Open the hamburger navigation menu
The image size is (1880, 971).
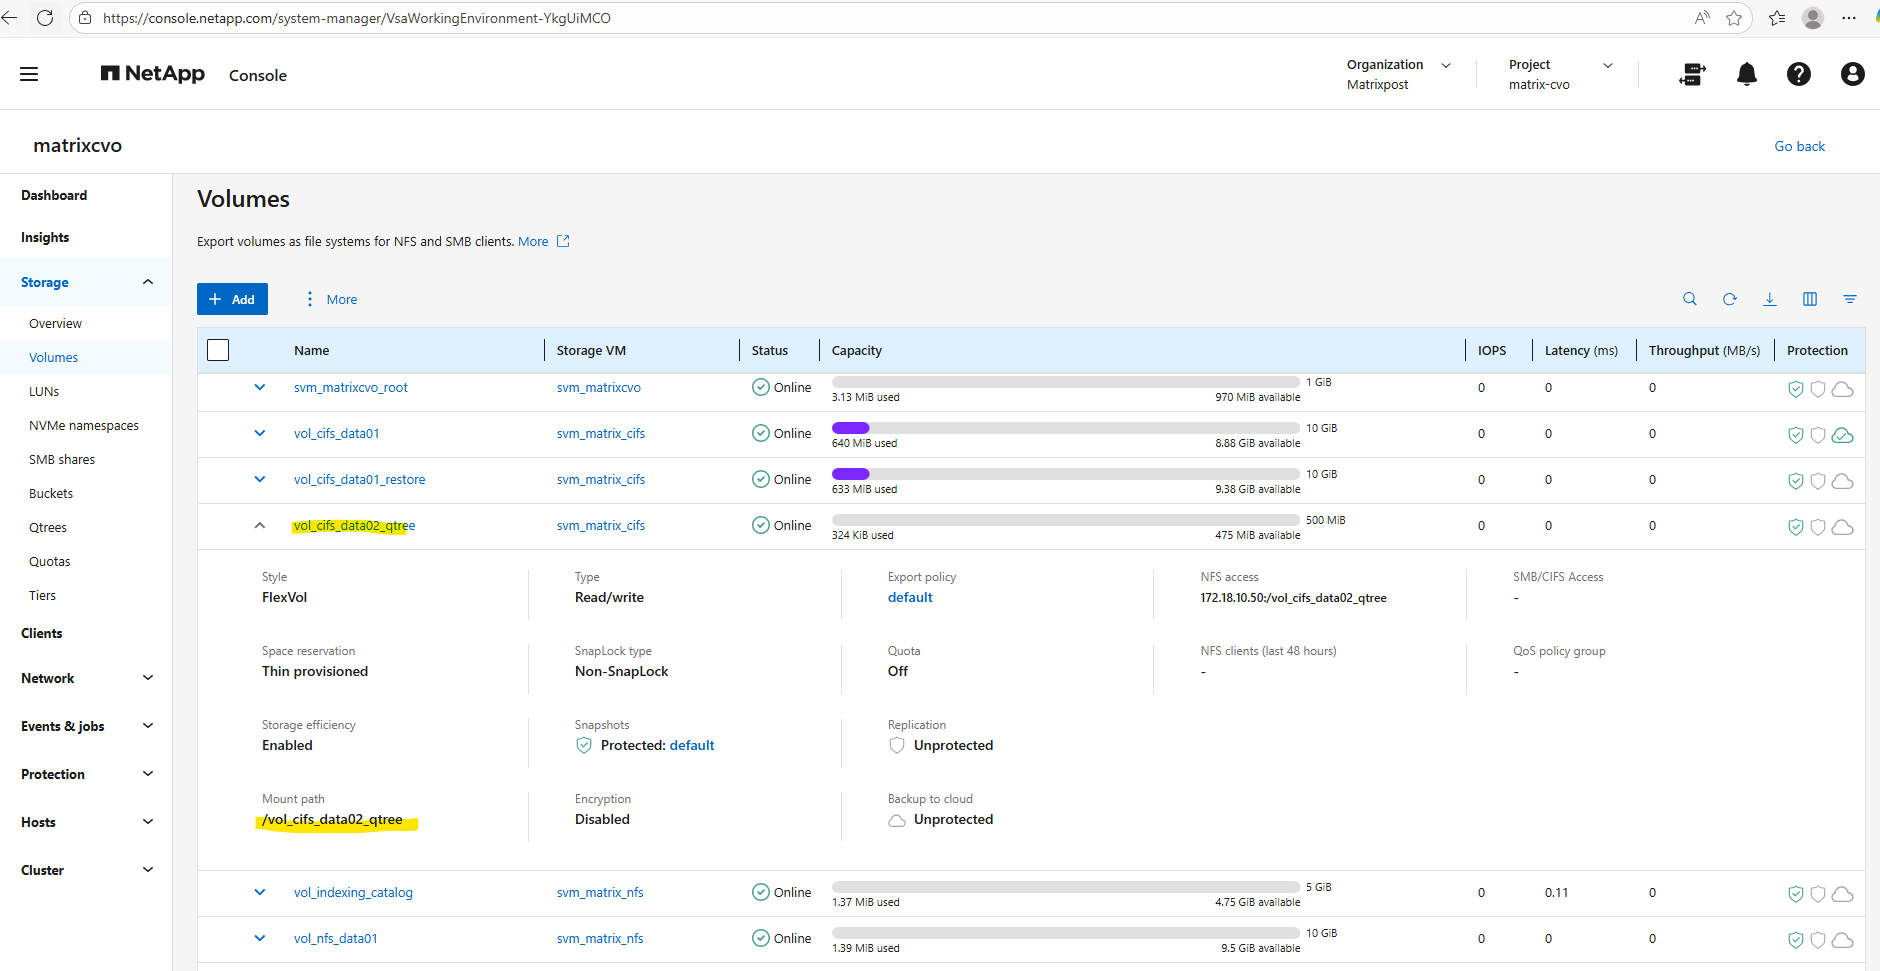click(x=29, y=74)
